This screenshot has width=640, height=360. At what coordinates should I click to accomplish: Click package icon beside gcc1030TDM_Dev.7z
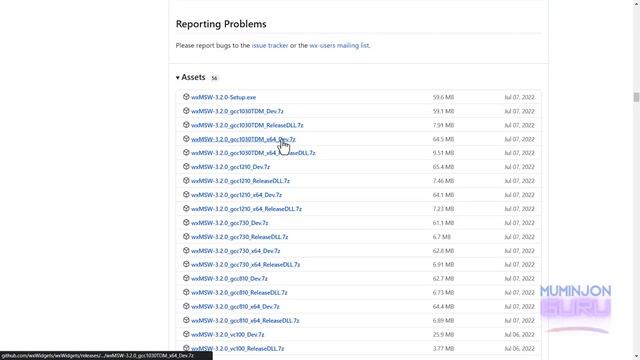click(186, 111)
